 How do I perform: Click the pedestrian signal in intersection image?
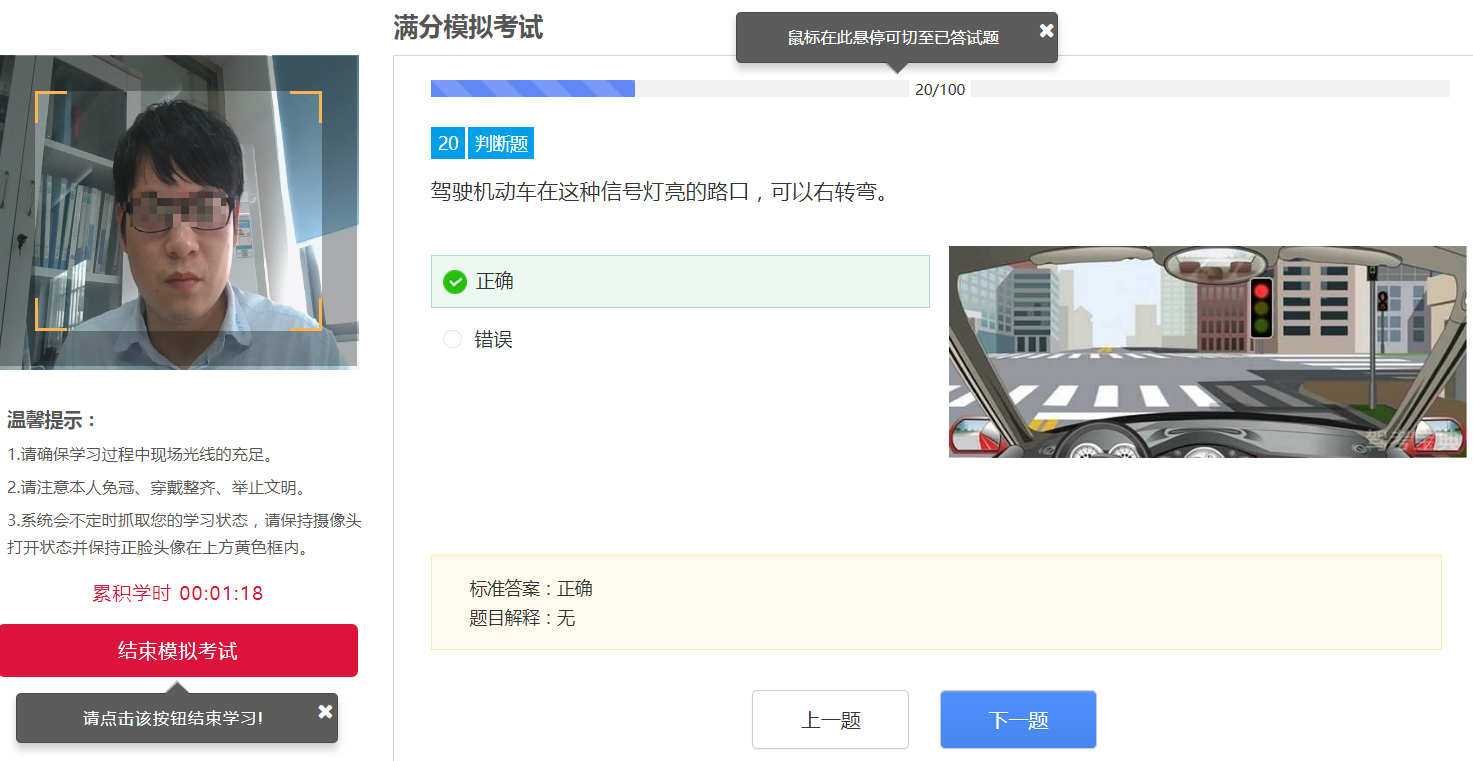pos(1383,299)
